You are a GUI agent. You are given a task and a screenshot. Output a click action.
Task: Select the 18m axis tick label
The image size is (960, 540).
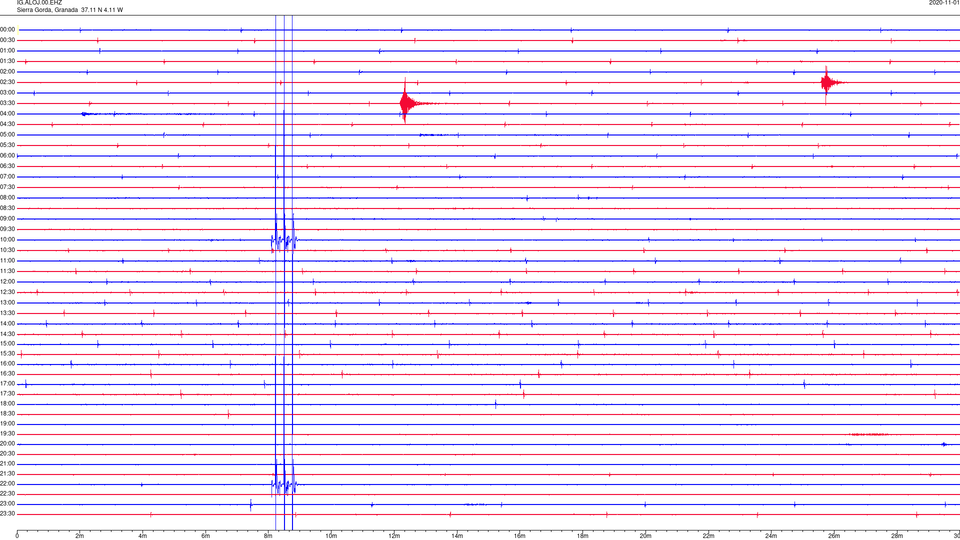point(583,536)
